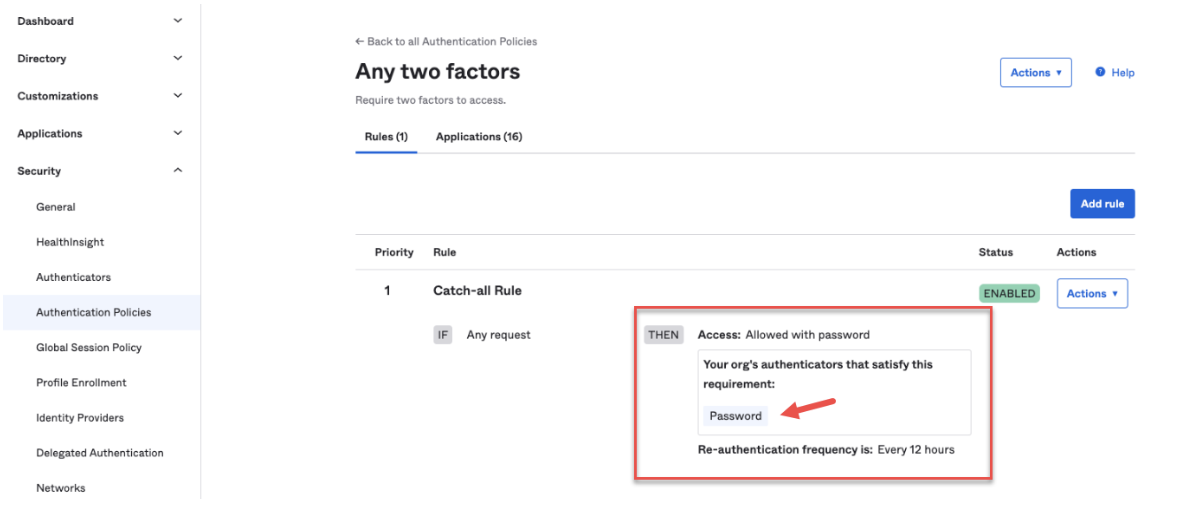Select the Rules (1) tab

(386, 137)
